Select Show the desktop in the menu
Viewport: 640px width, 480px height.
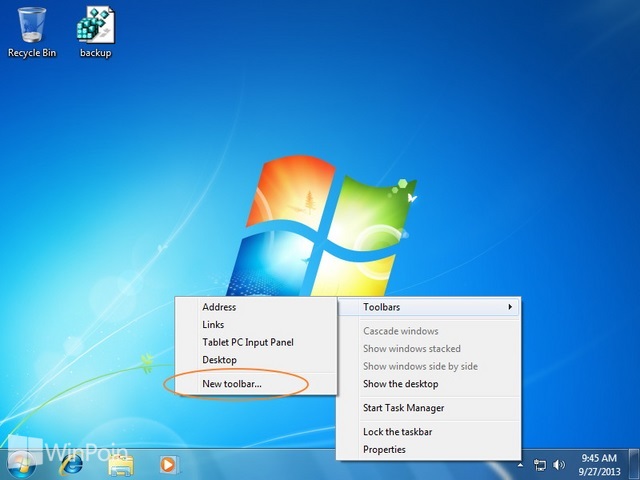tap(429, 384)
